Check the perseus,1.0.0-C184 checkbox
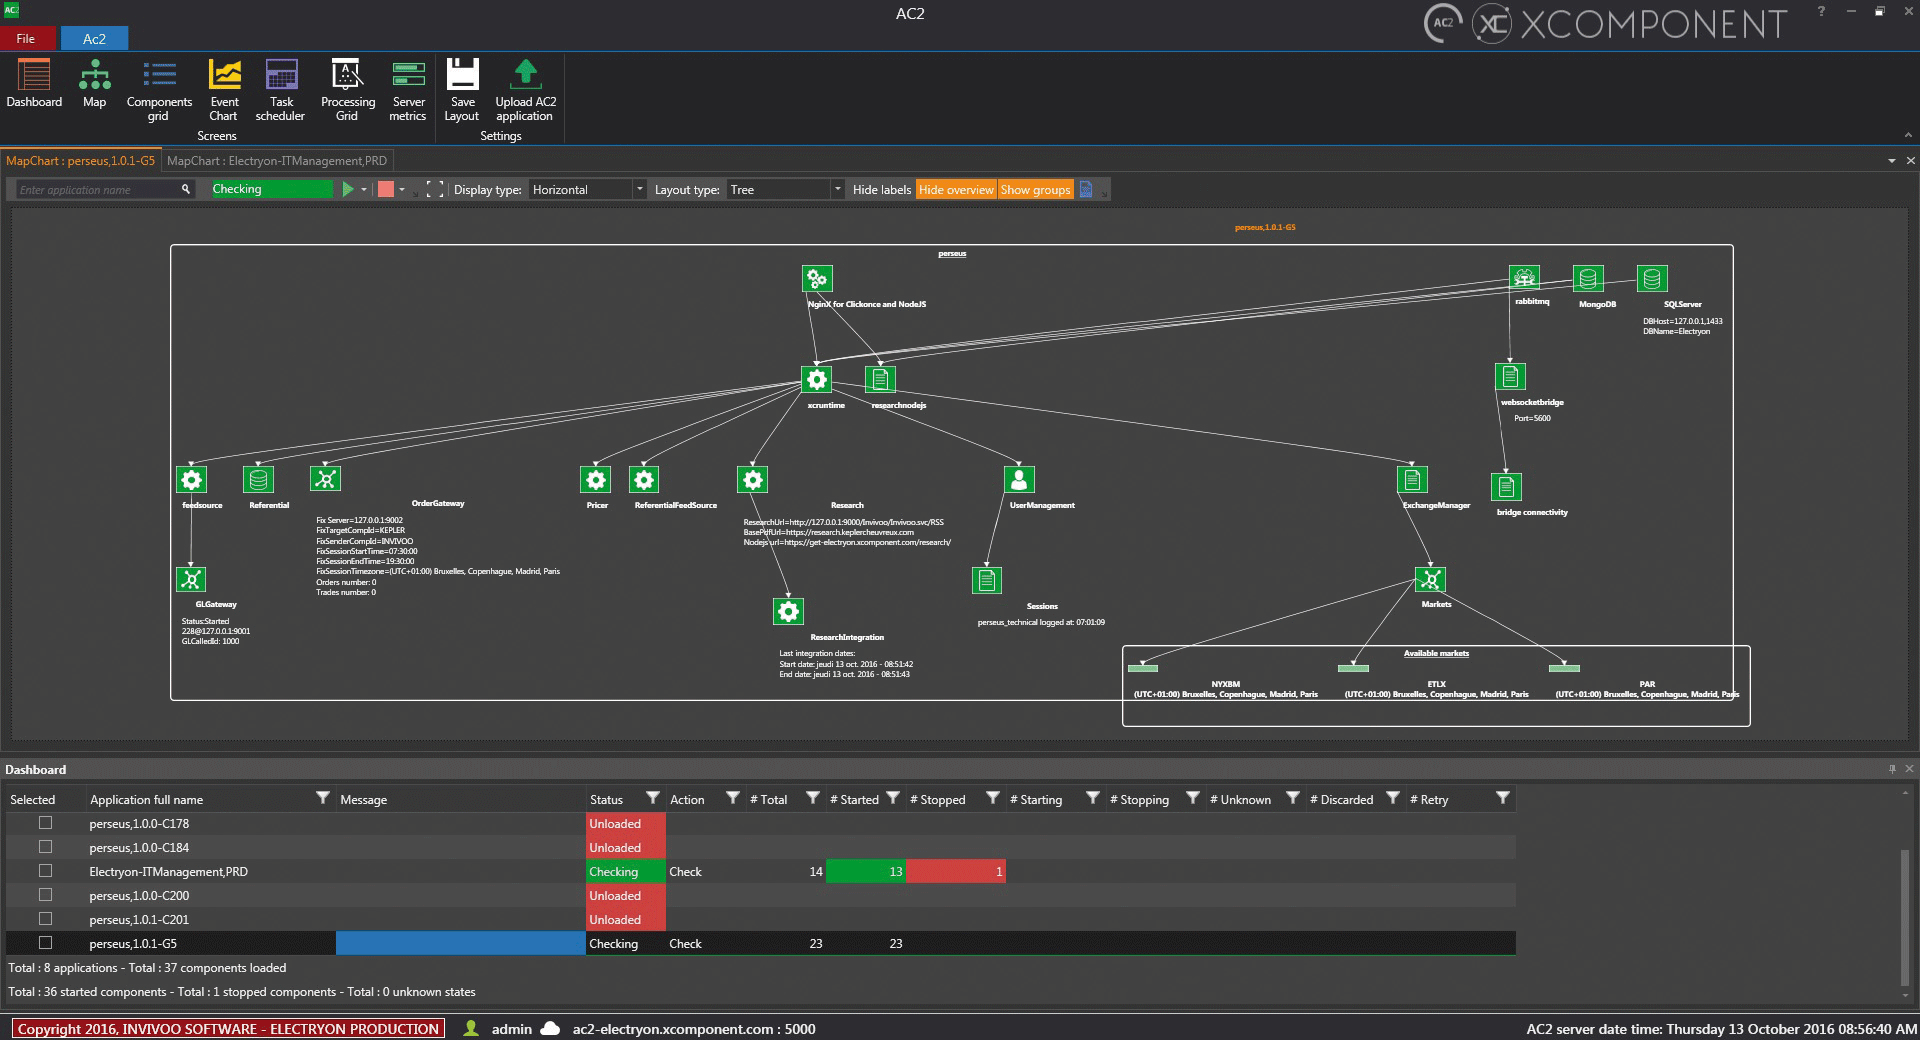The image size is (1920, 1040). (x=45, y=847)
